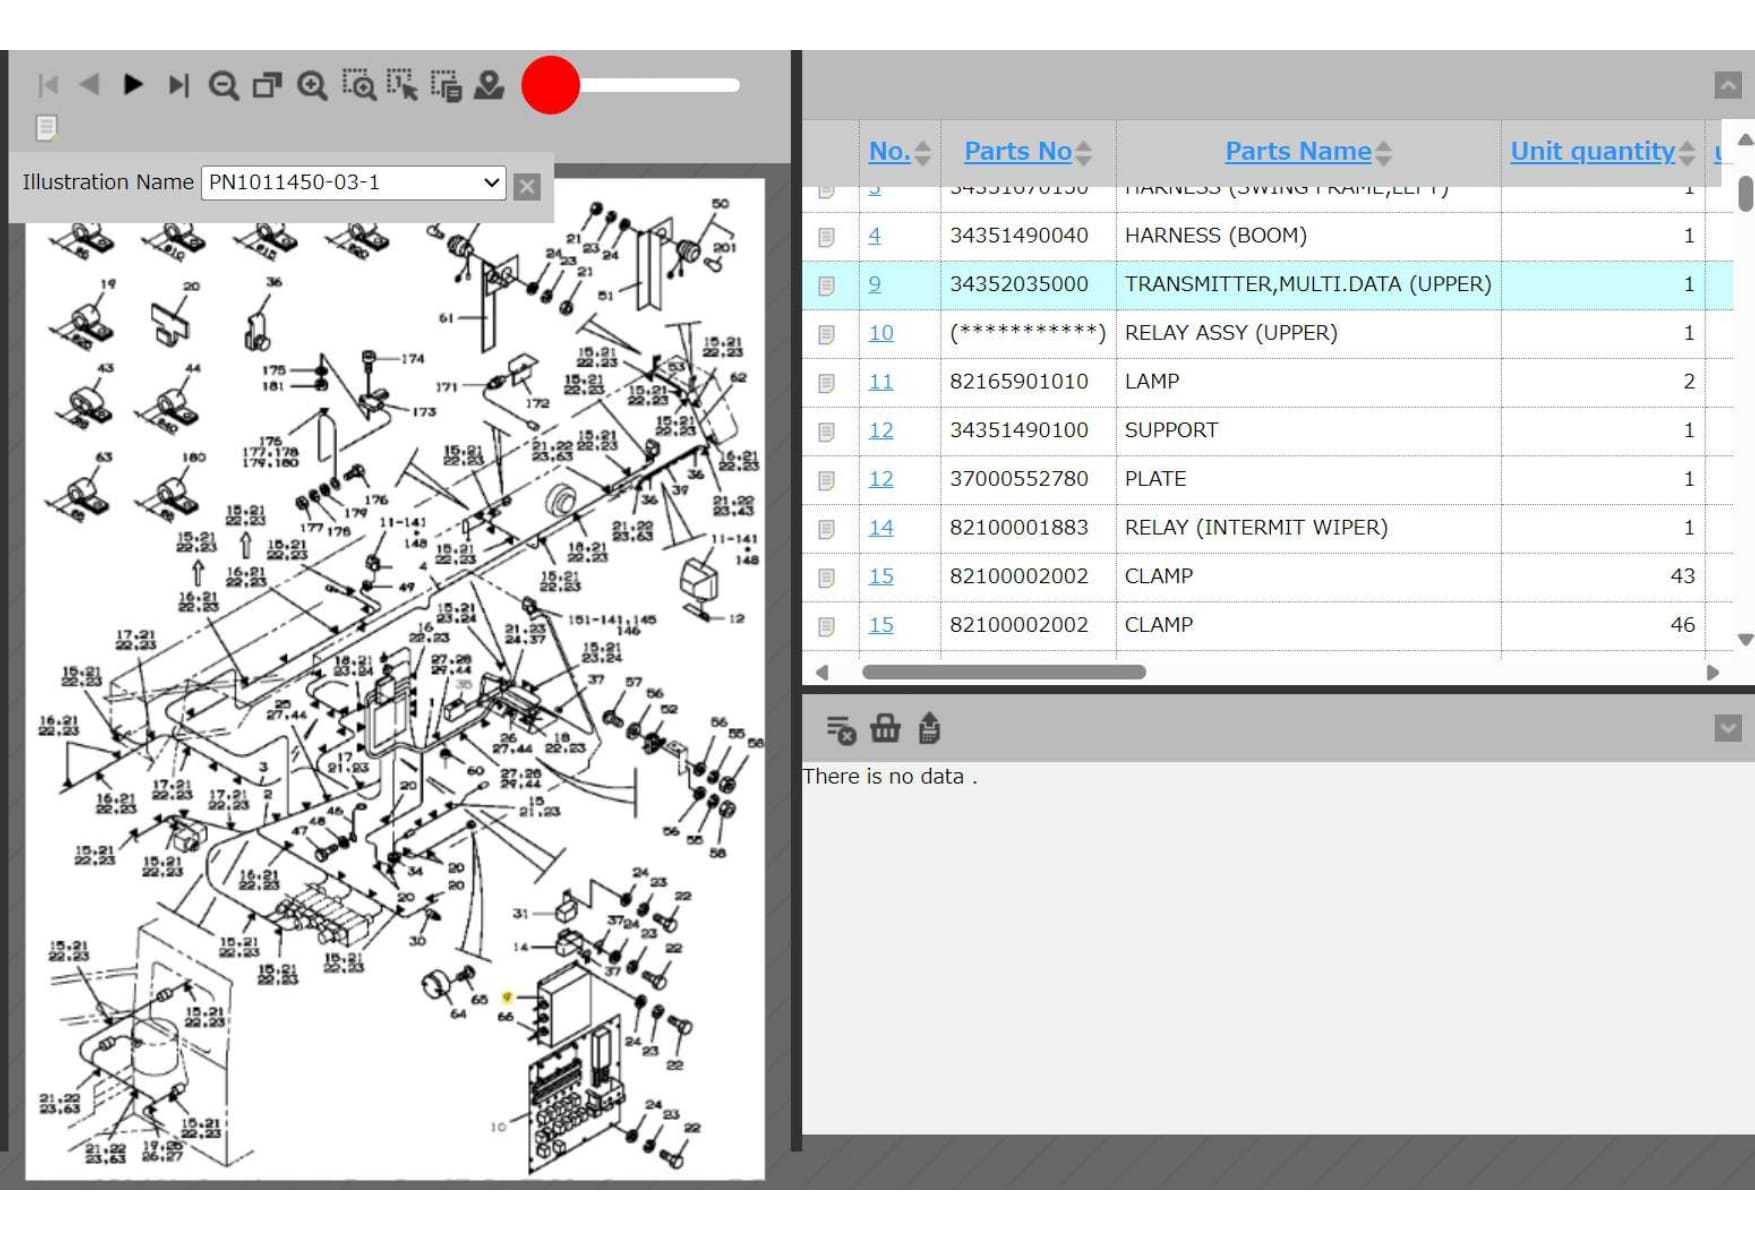Viewport: 1755px width, 1240px height.
Task: Sort table by No. column
Action: (x=889, y=151)
